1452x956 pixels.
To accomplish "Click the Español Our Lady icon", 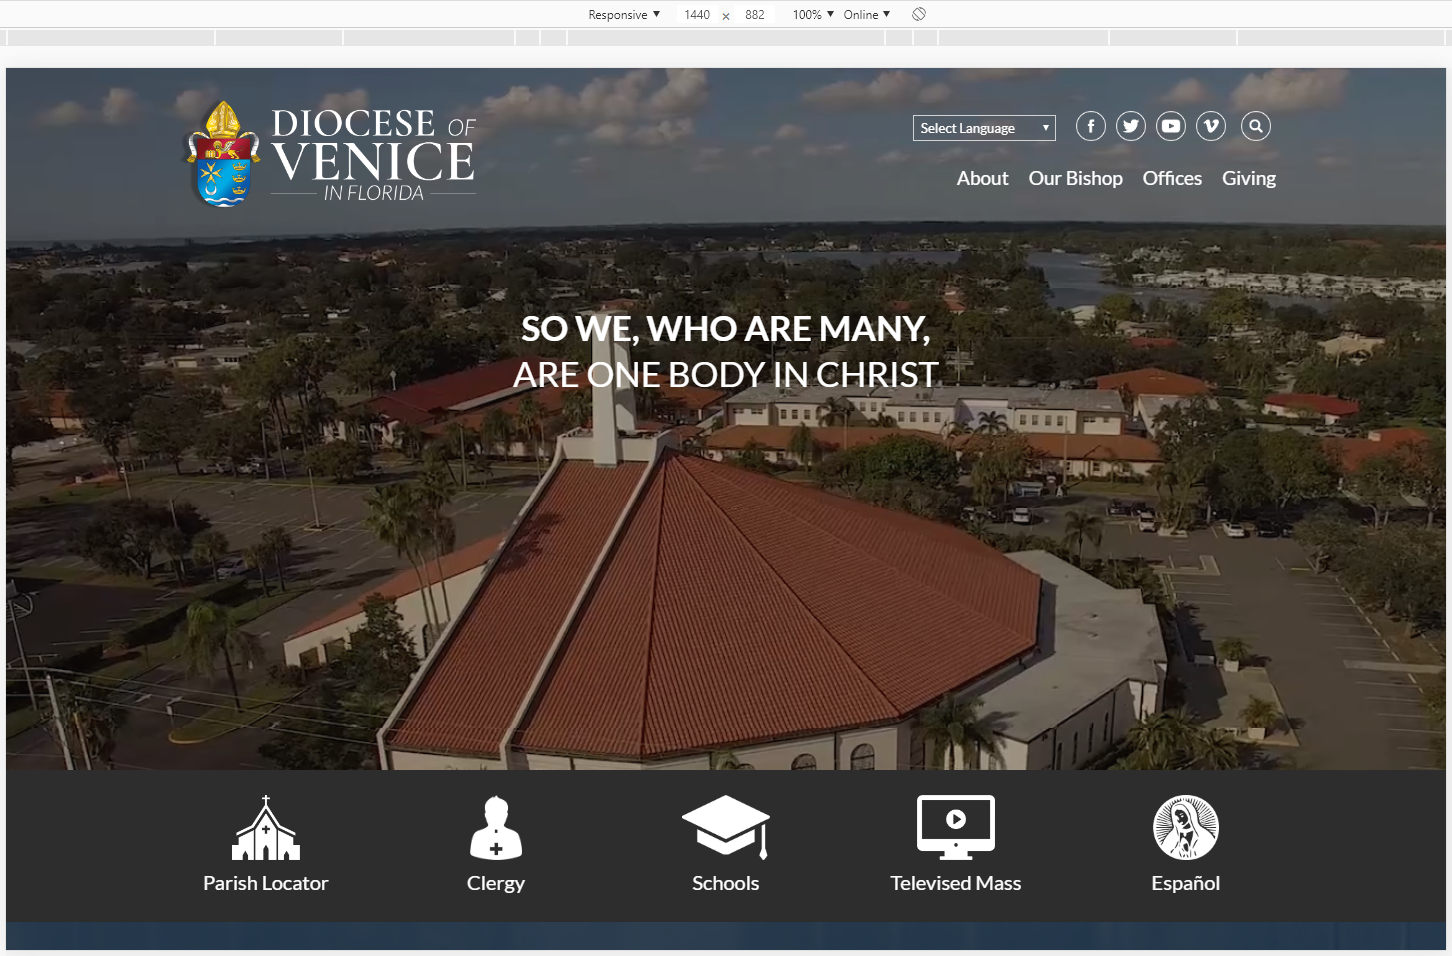I will click(1186, 827).
